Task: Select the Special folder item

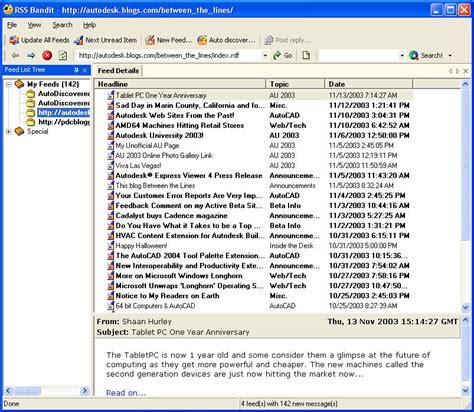Action: (38, 131)
